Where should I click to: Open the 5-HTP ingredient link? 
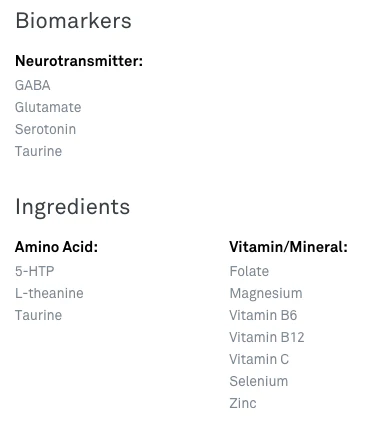point(34,271)
